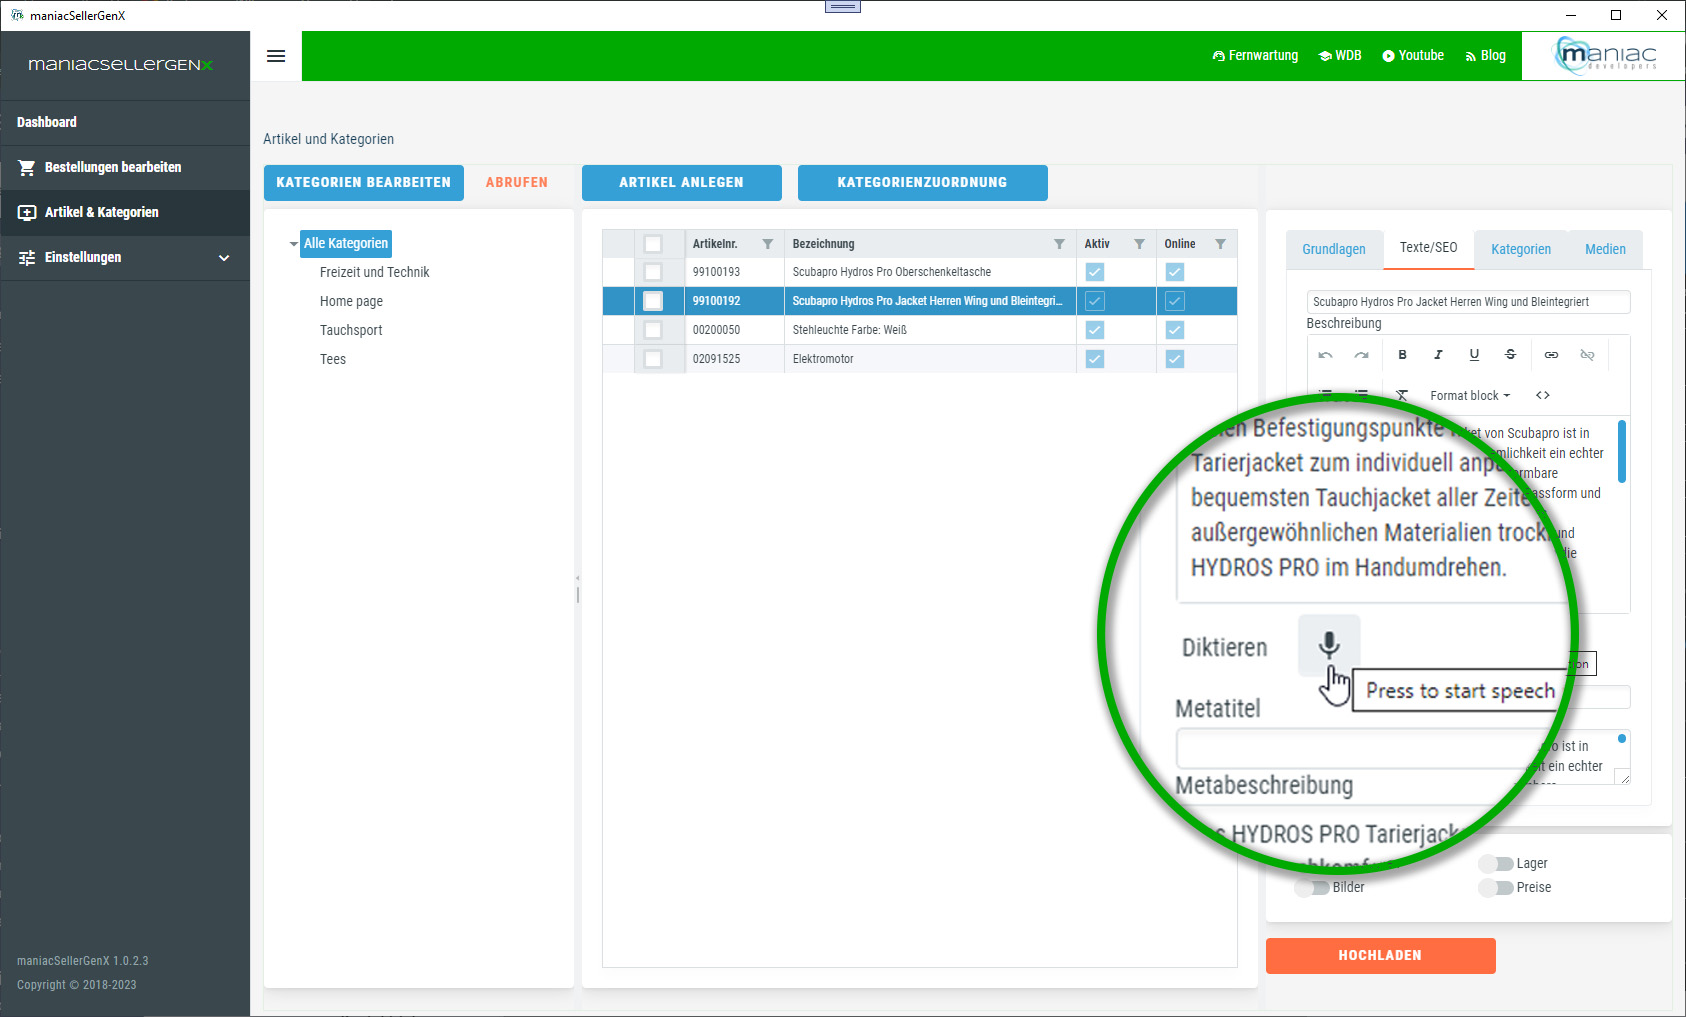Screen dimensions: 1686x1017
Task: Redo edit in Beschreibung editor
Action: (1361, 355)
